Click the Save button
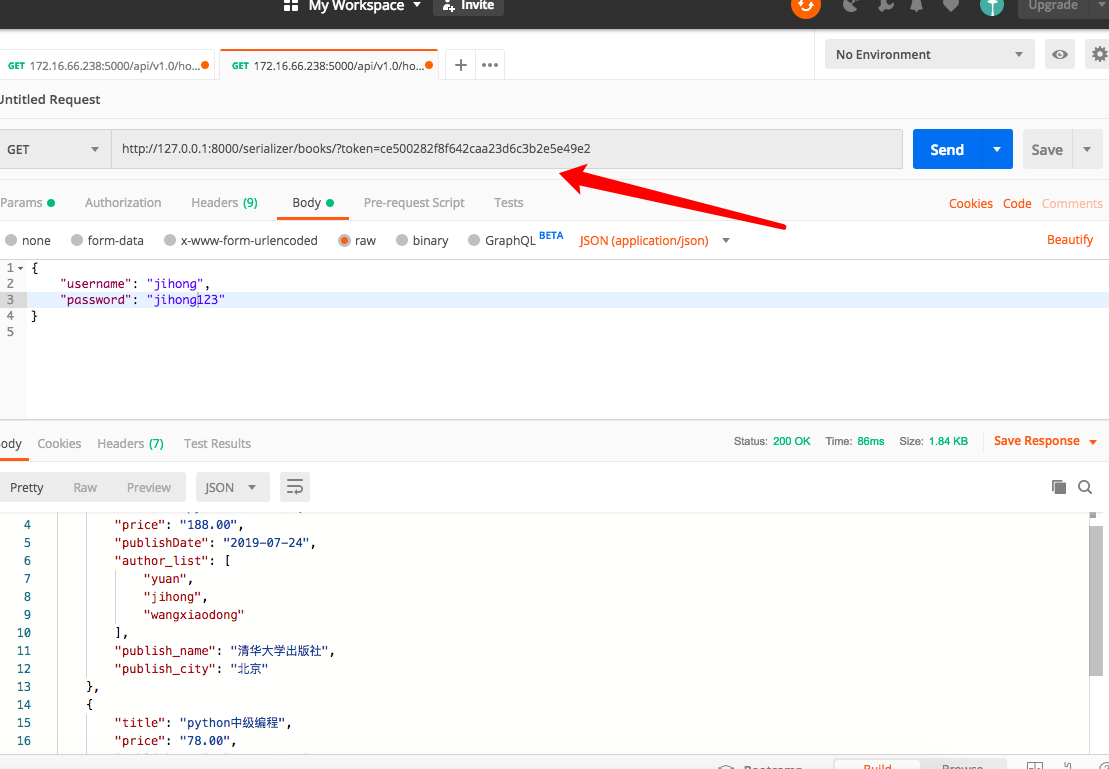The image size is (1109, 769). pos(1047,149)
